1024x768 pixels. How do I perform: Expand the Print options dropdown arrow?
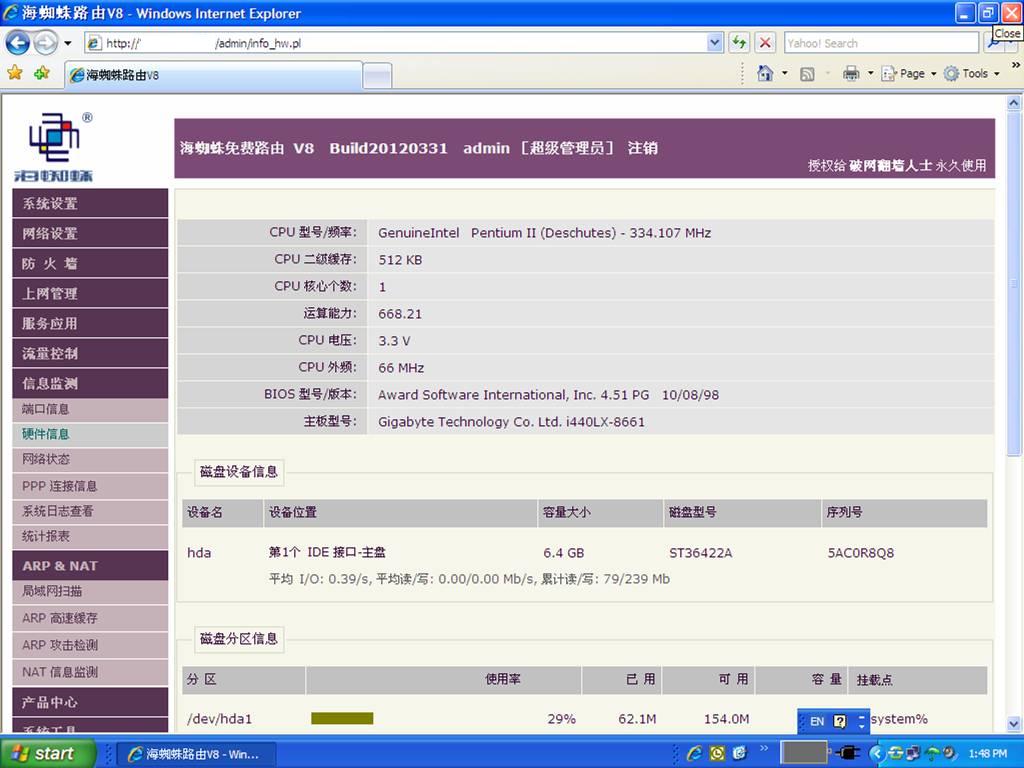pos(870,73)
